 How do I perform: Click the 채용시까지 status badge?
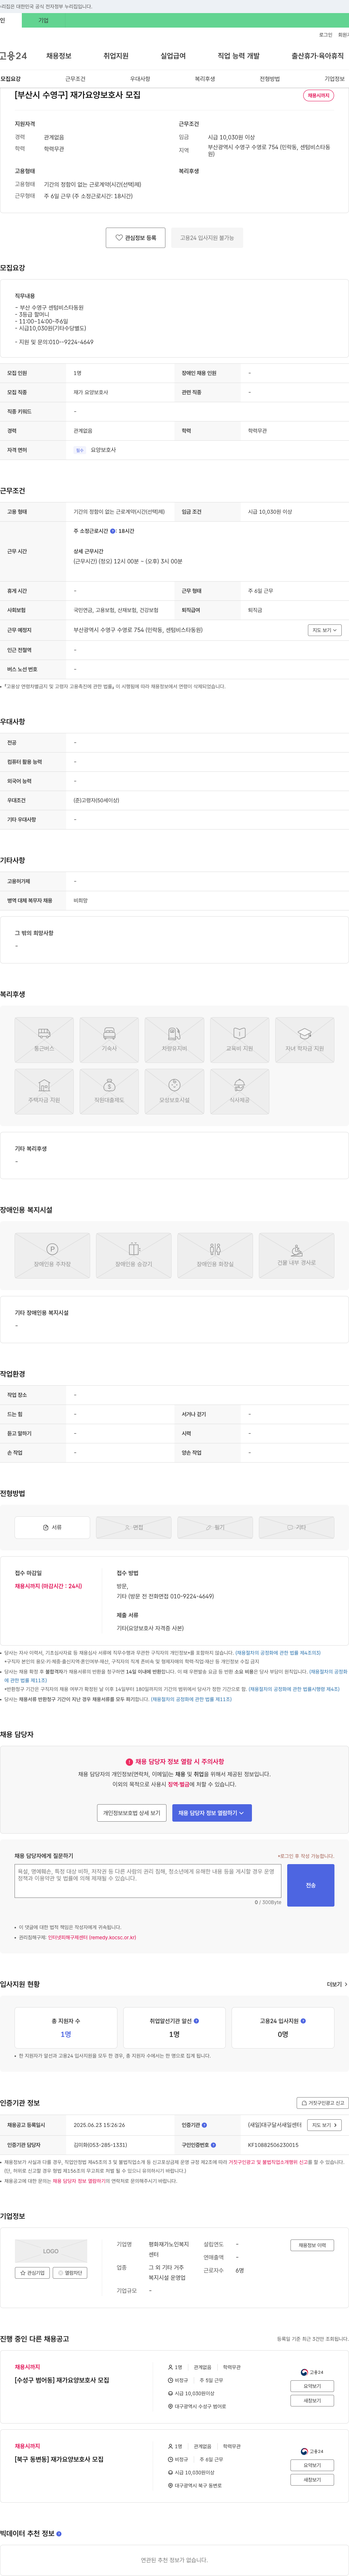pos(319,96)
